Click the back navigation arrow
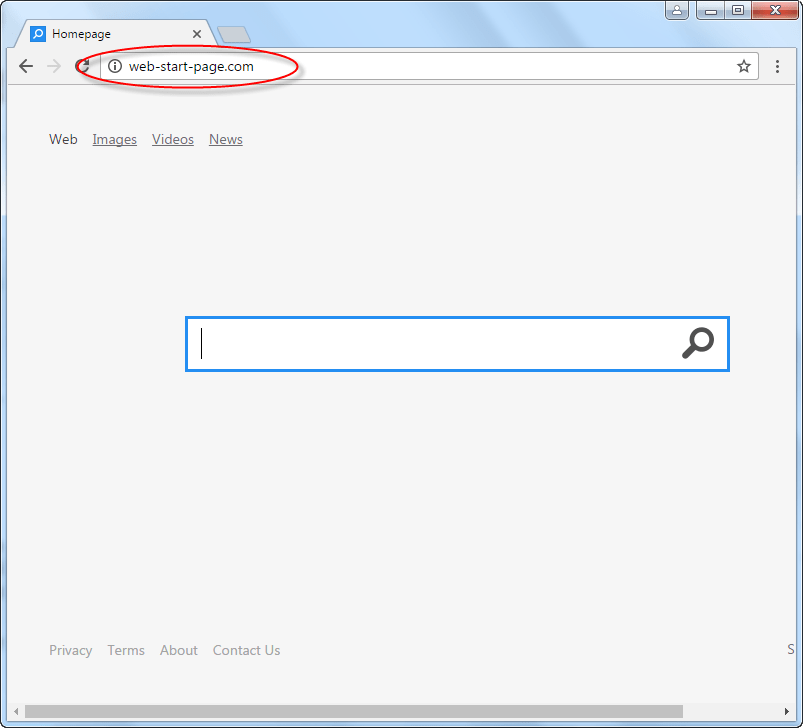 26,67
